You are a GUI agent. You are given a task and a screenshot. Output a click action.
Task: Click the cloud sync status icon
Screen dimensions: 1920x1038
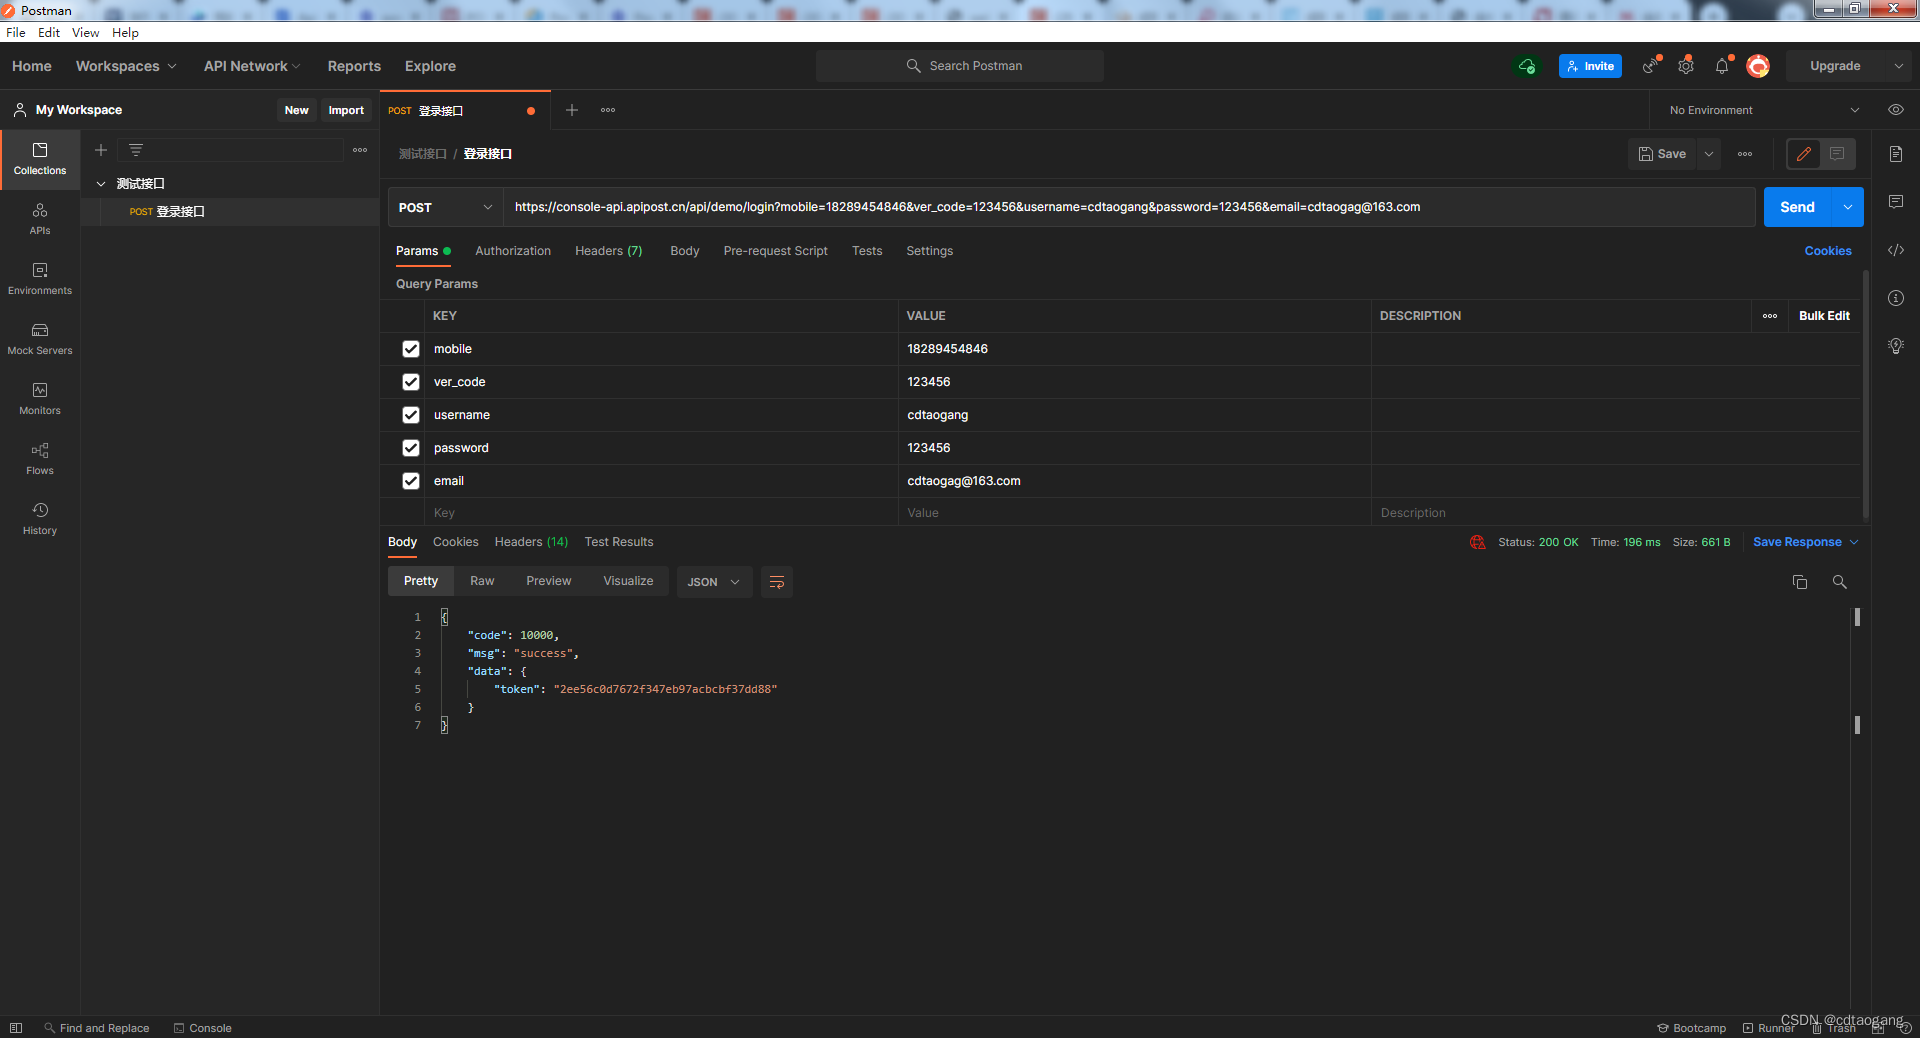1527,66
